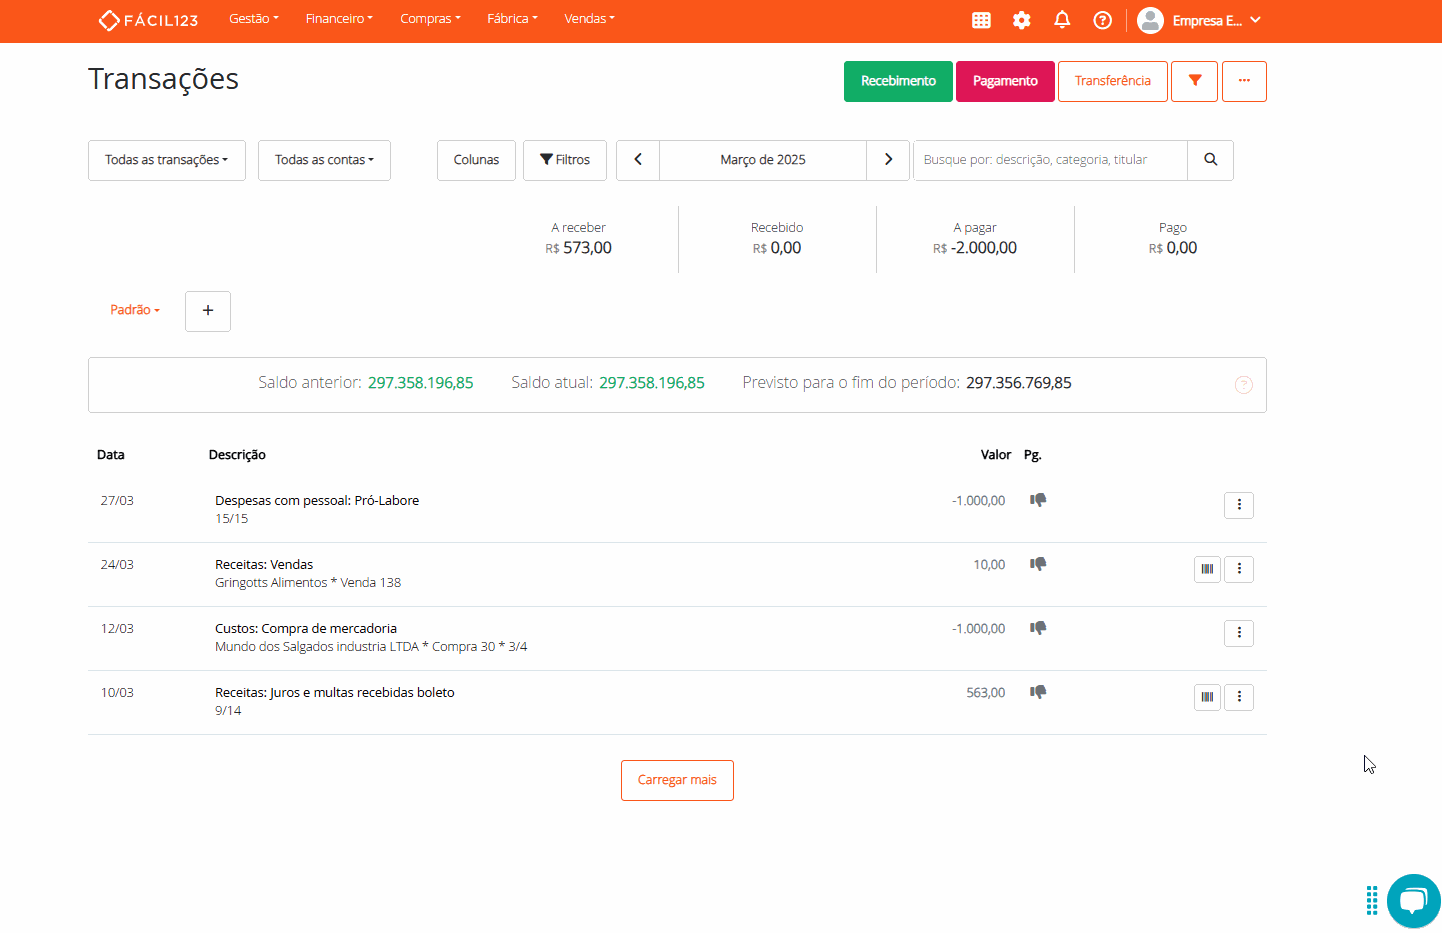
Task: Click the orange funnel filter button
Action: click(1194, 81)
